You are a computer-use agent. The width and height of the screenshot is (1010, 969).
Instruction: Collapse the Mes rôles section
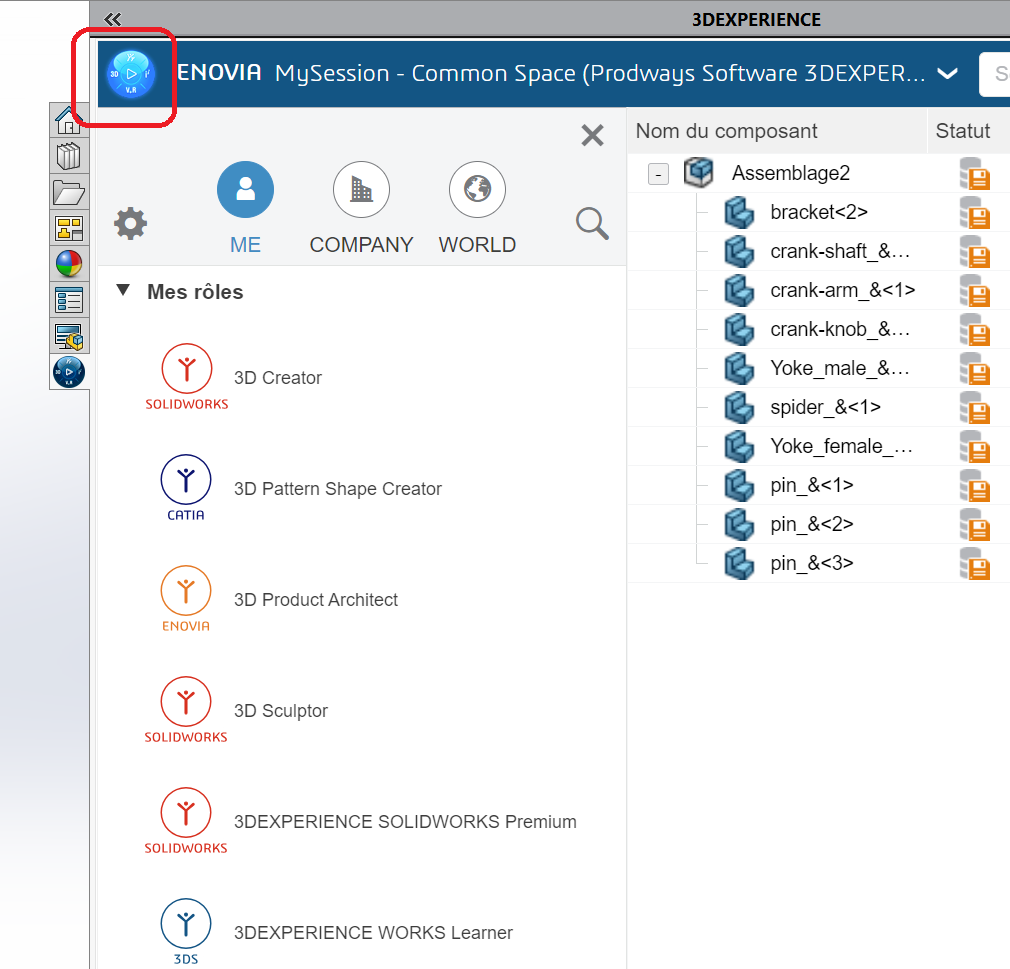[123, 291]
